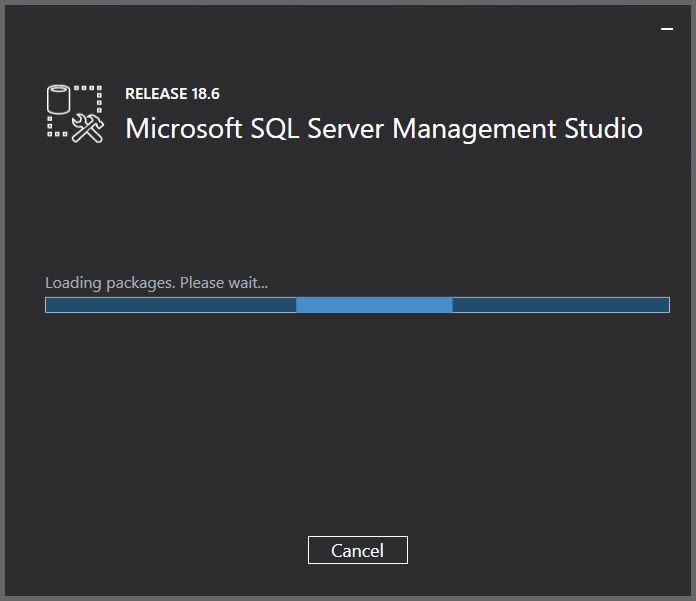Click the word 'RELEASE' above the title

155,94
